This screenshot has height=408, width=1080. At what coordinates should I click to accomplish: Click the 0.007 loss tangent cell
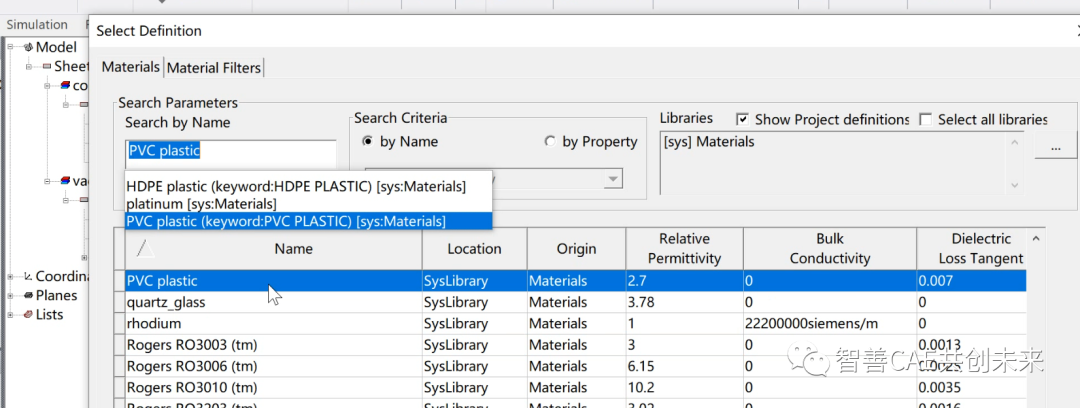pyautogui.click(x=972, y=280)
